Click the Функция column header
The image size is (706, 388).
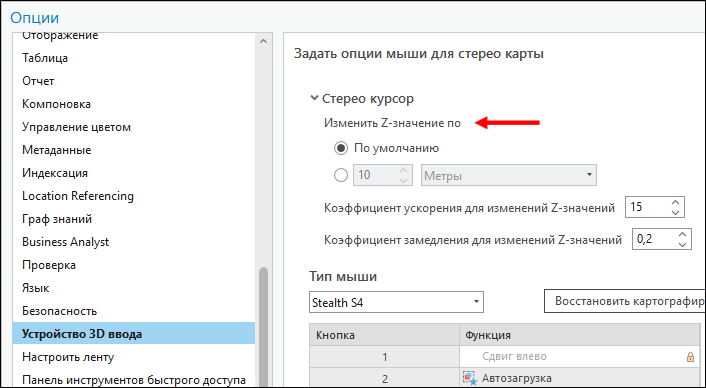point(580,335)
